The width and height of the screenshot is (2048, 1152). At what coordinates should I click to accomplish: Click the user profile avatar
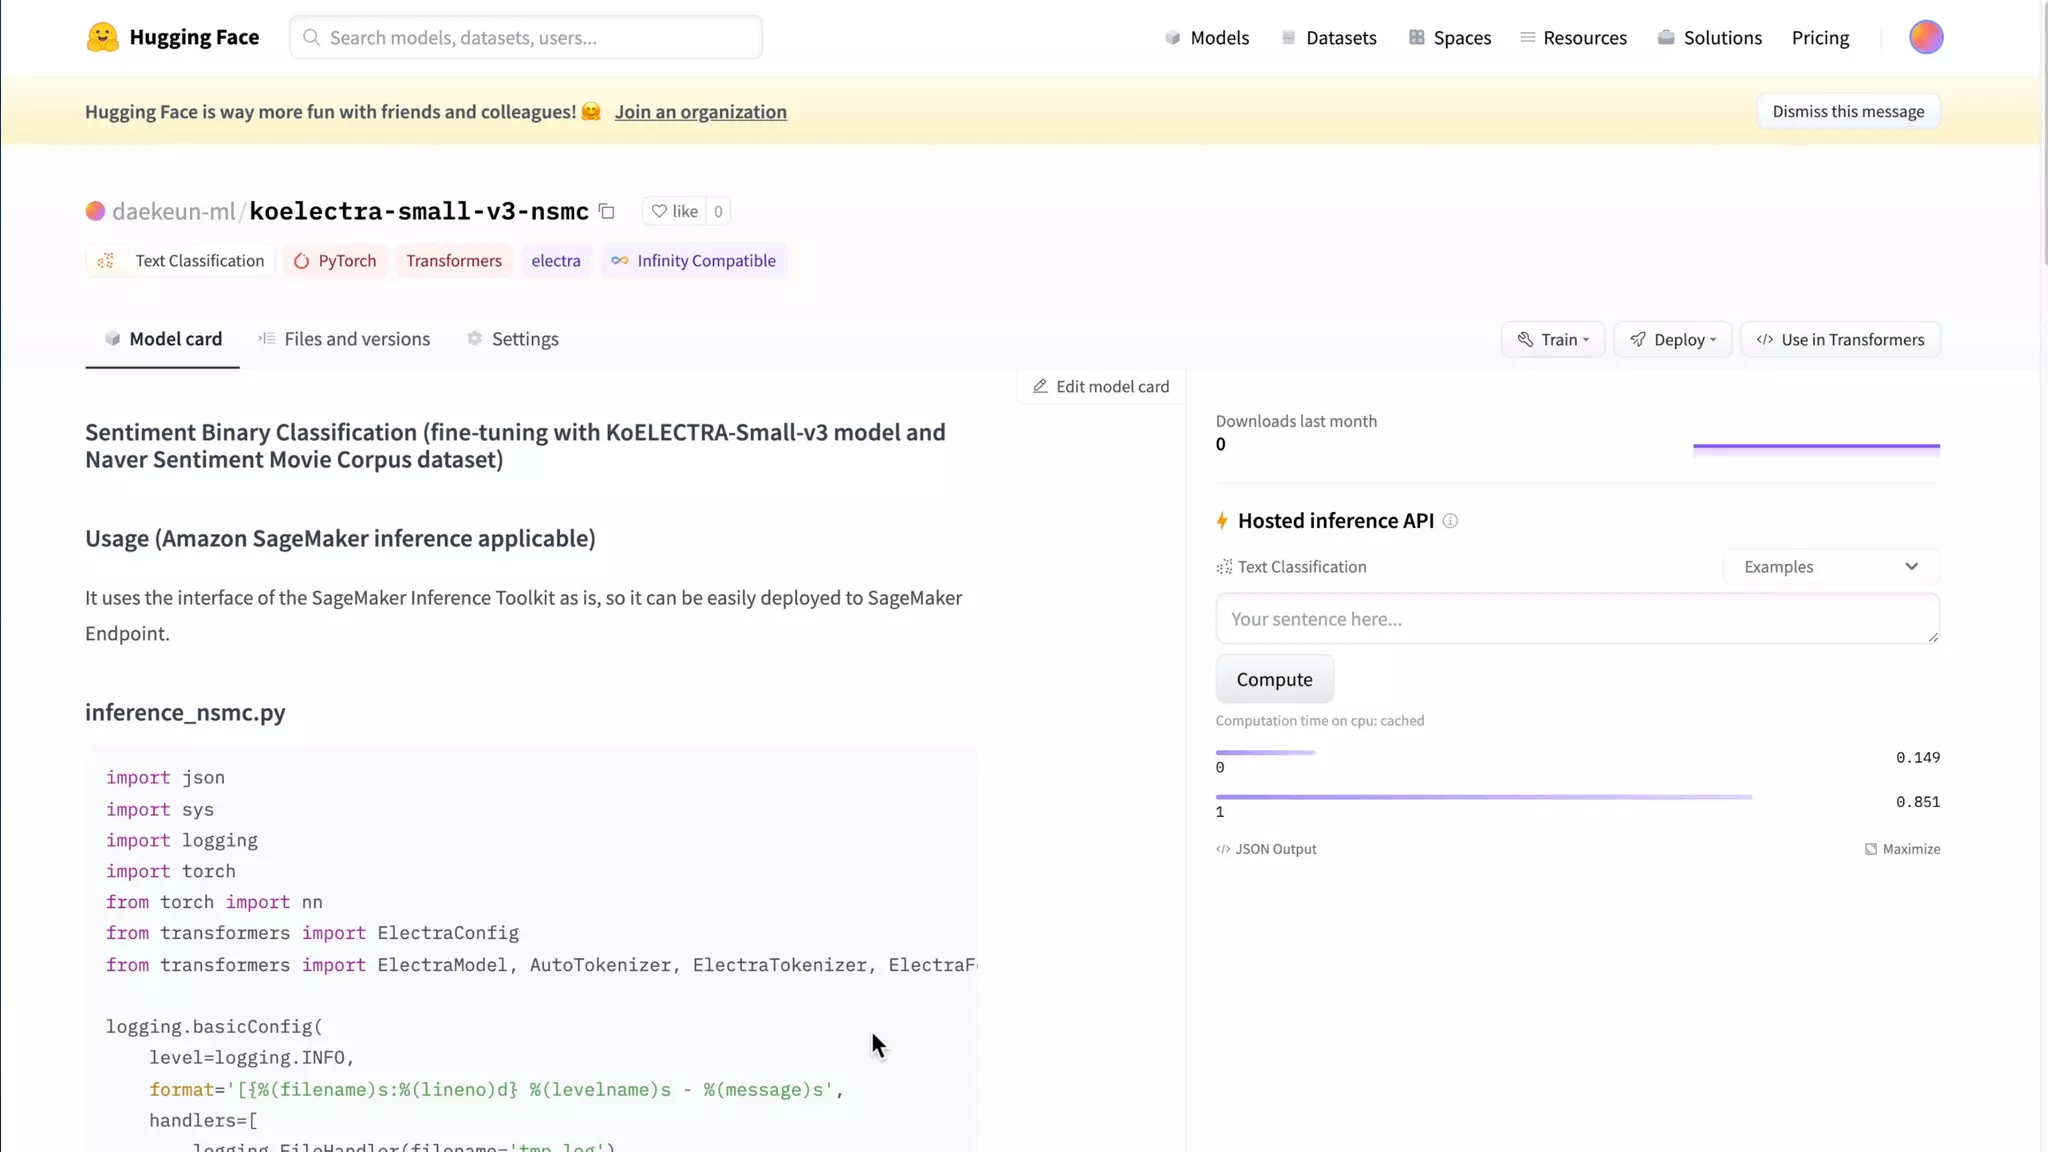[1925, 37]
